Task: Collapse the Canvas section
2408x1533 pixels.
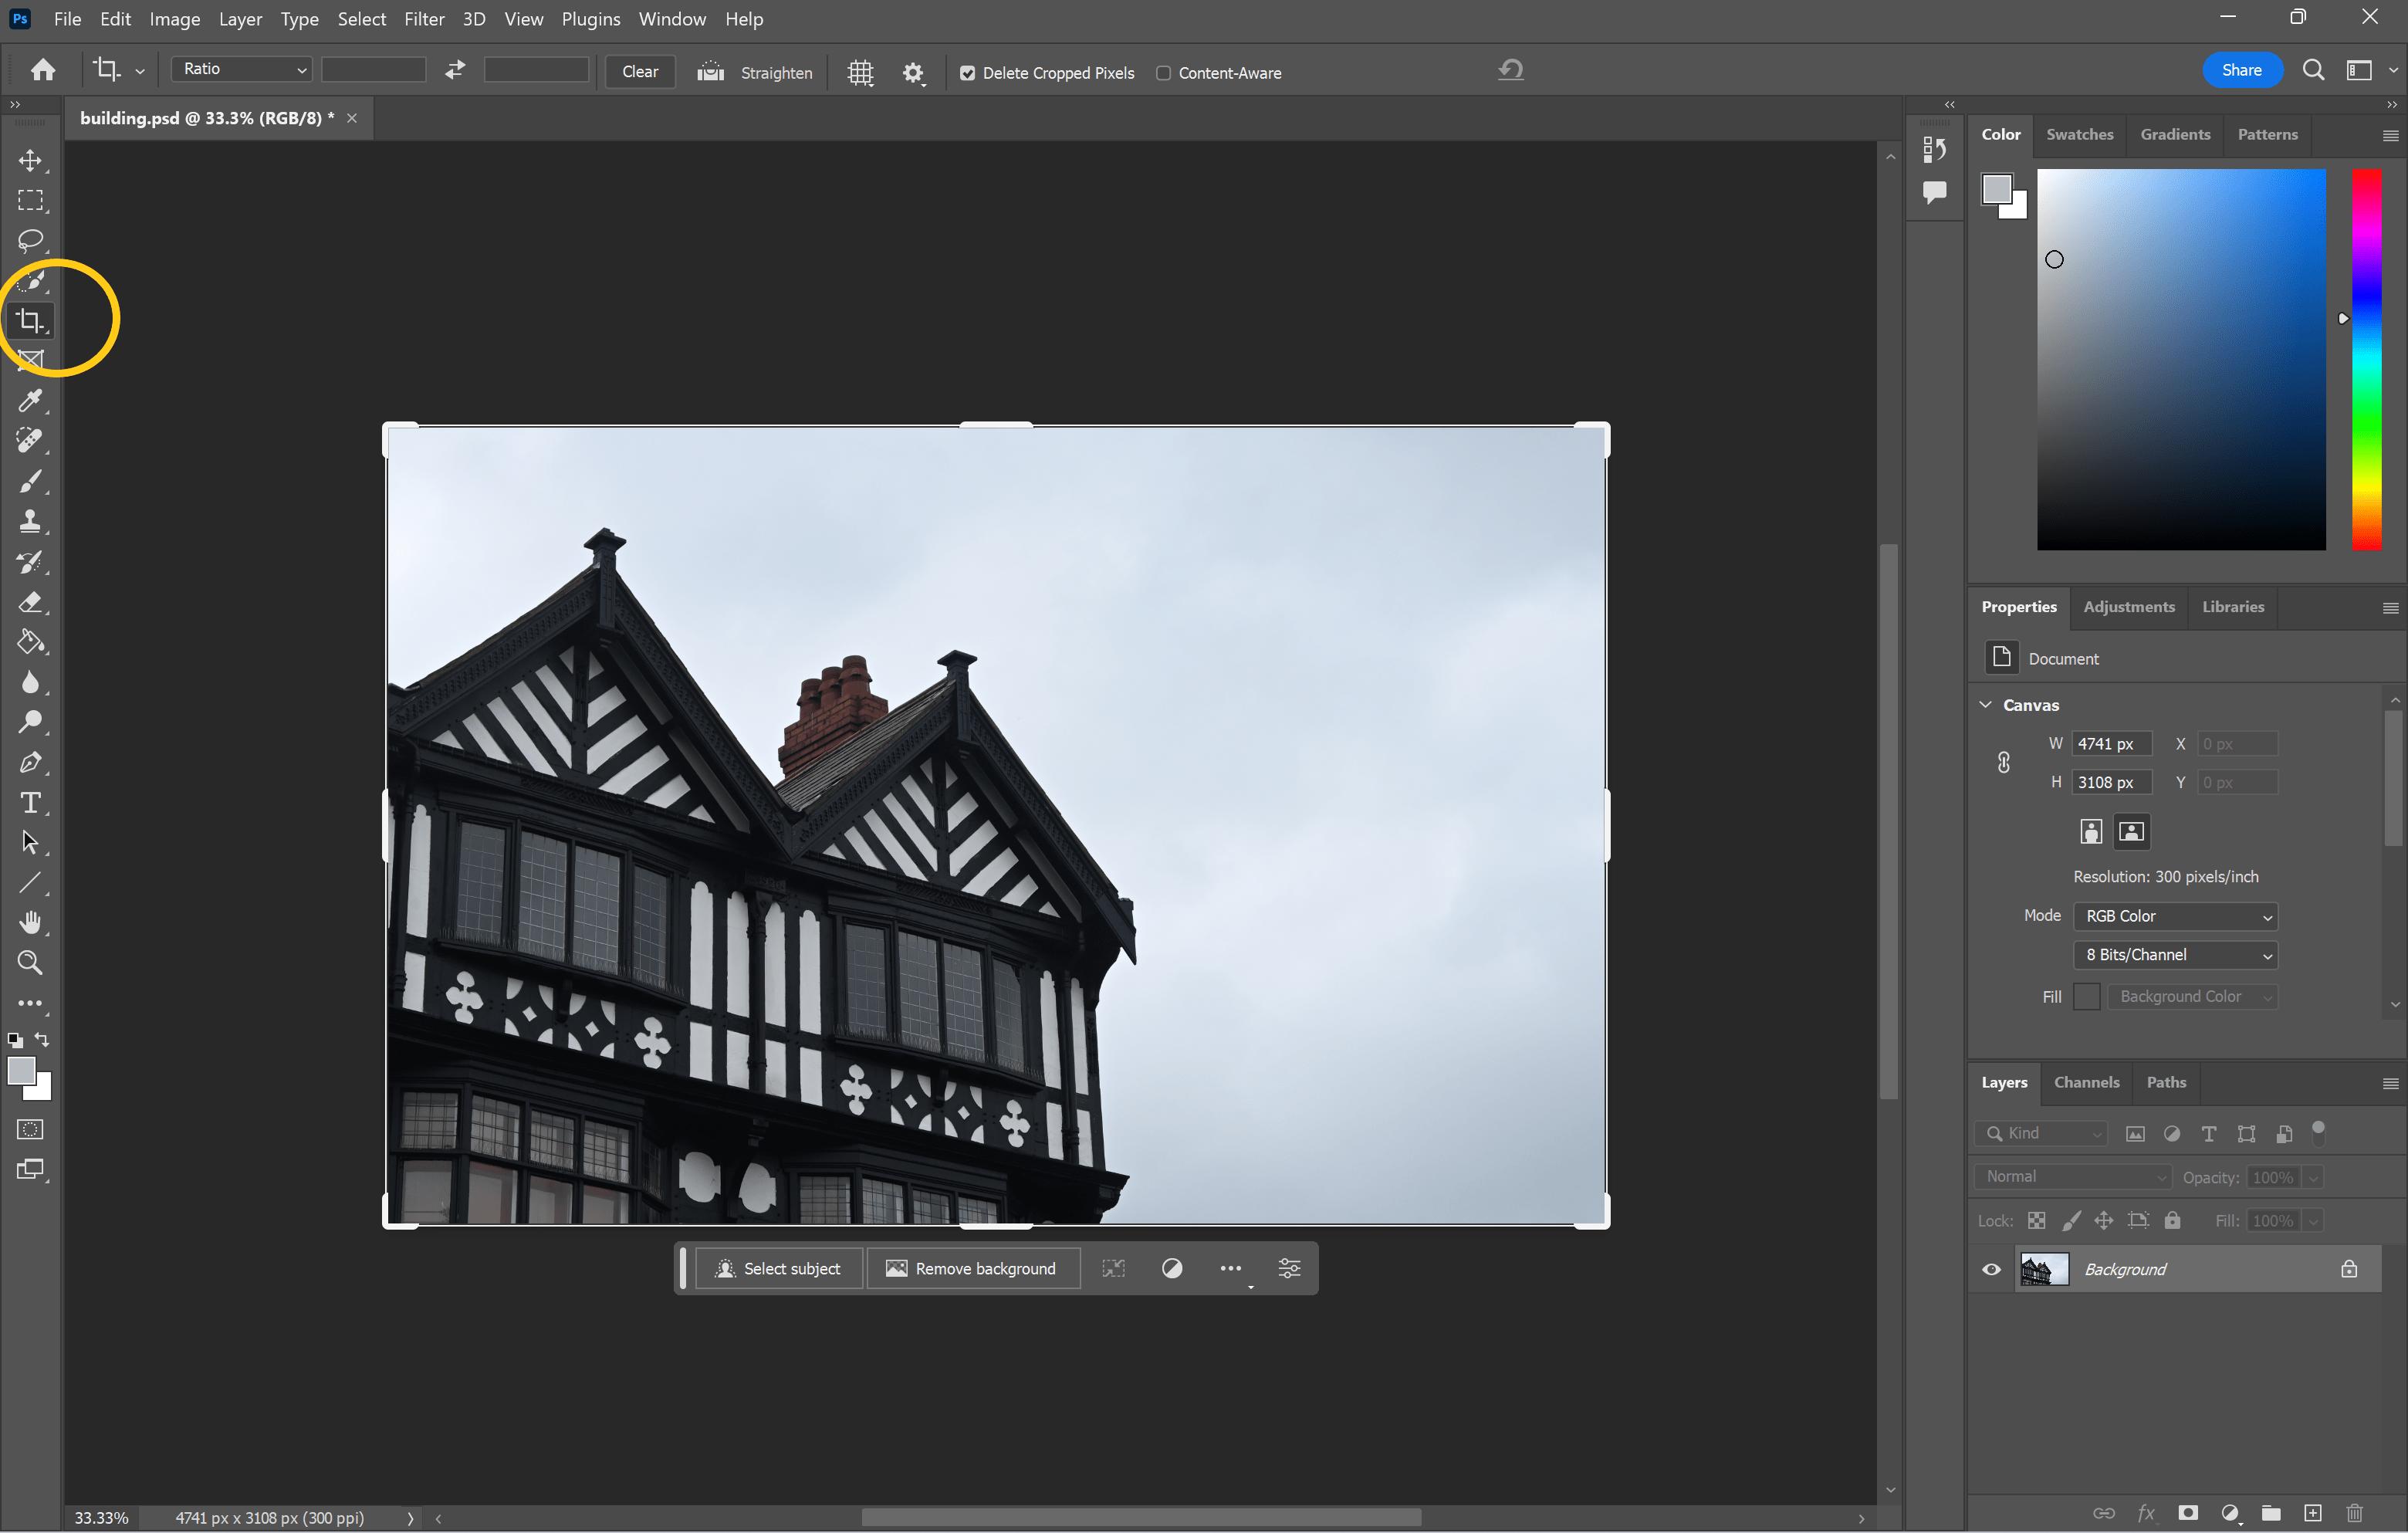Action: click(1986, 705)
